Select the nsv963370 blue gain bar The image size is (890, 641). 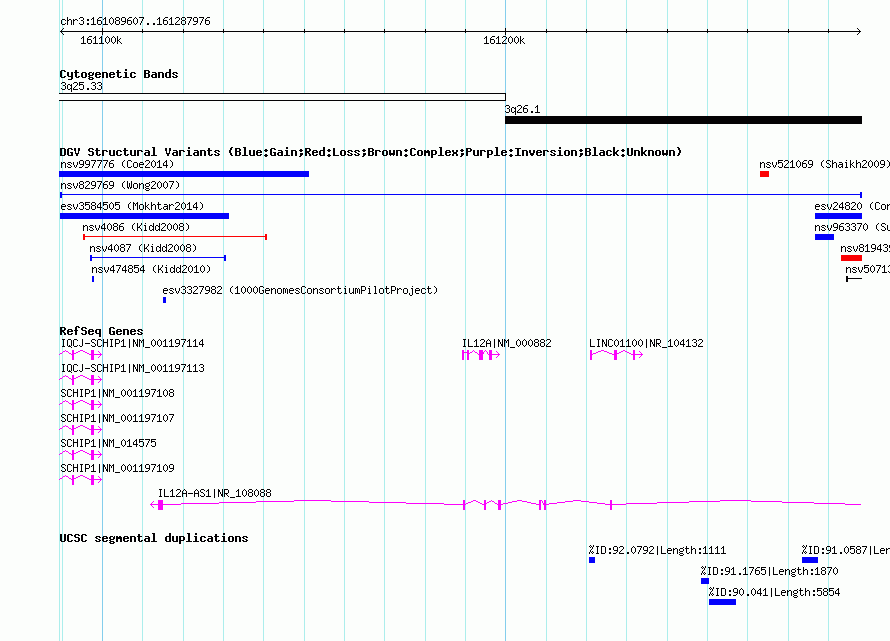824,237
